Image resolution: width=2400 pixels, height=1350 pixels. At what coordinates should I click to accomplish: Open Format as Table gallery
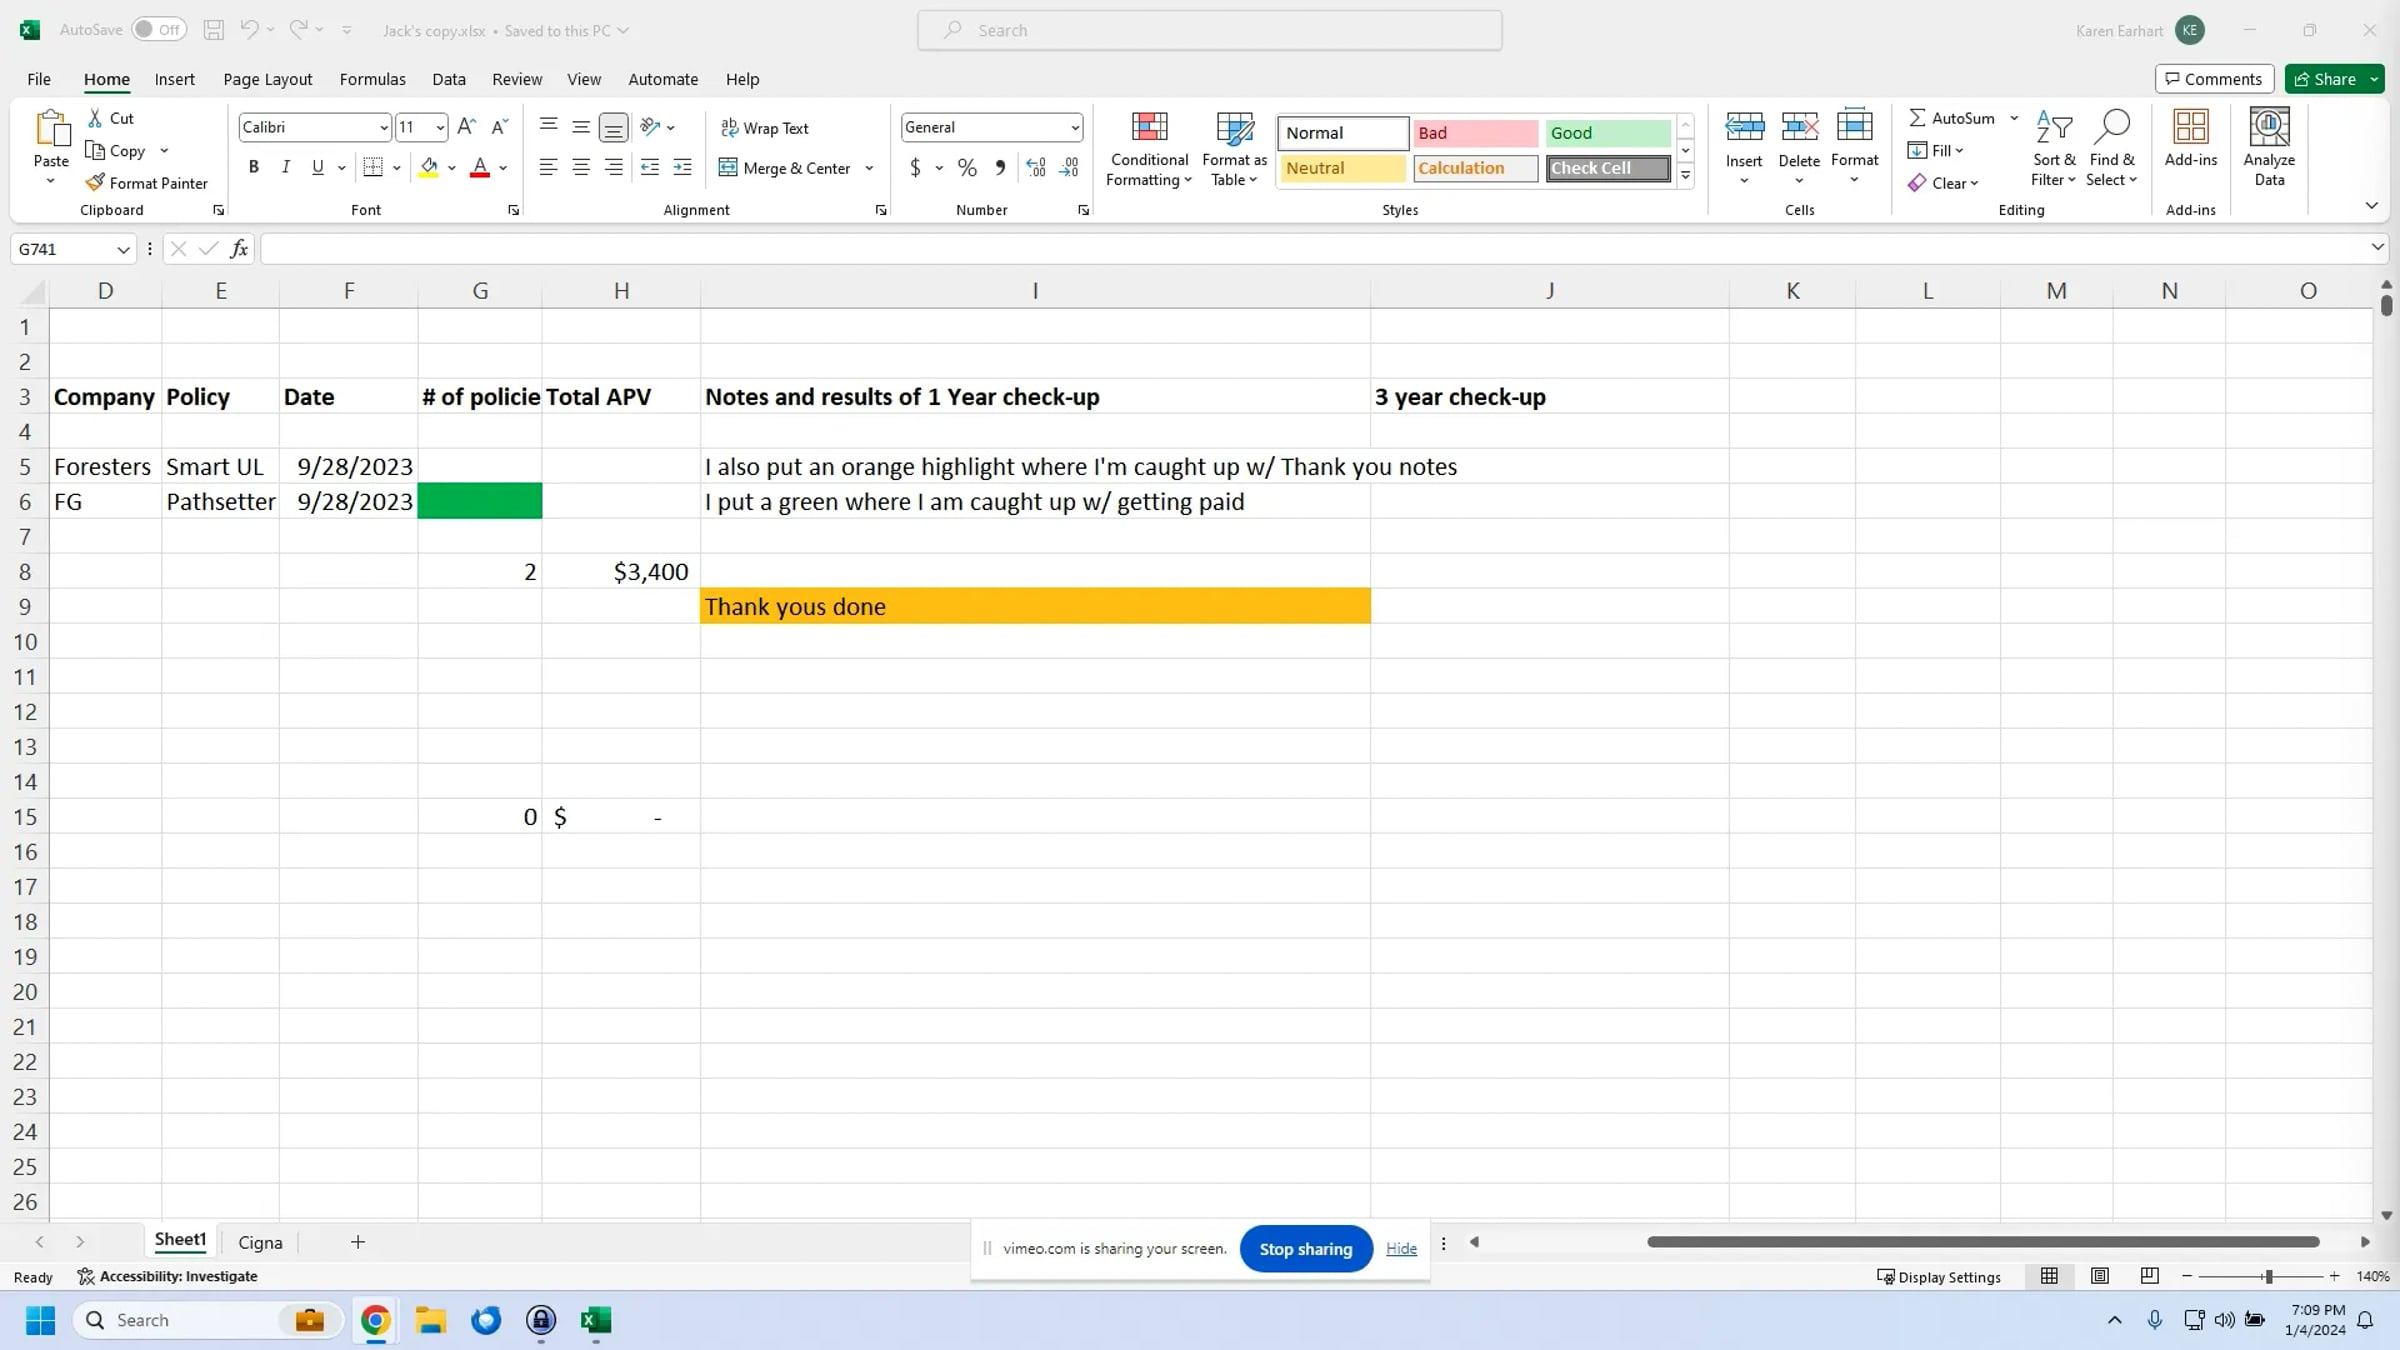(x=1234, y=149)
